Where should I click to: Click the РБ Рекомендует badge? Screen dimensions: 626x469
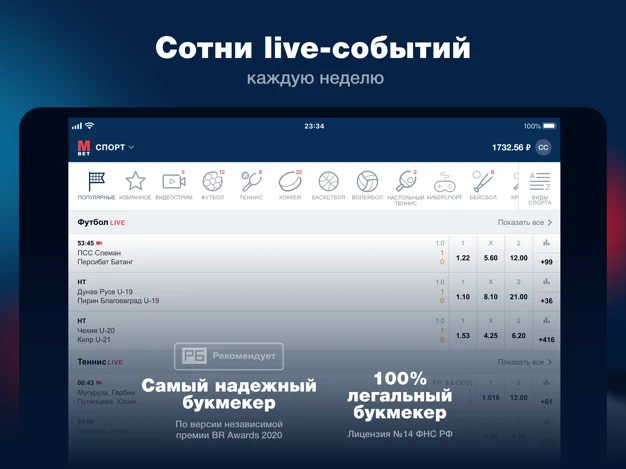229,356
